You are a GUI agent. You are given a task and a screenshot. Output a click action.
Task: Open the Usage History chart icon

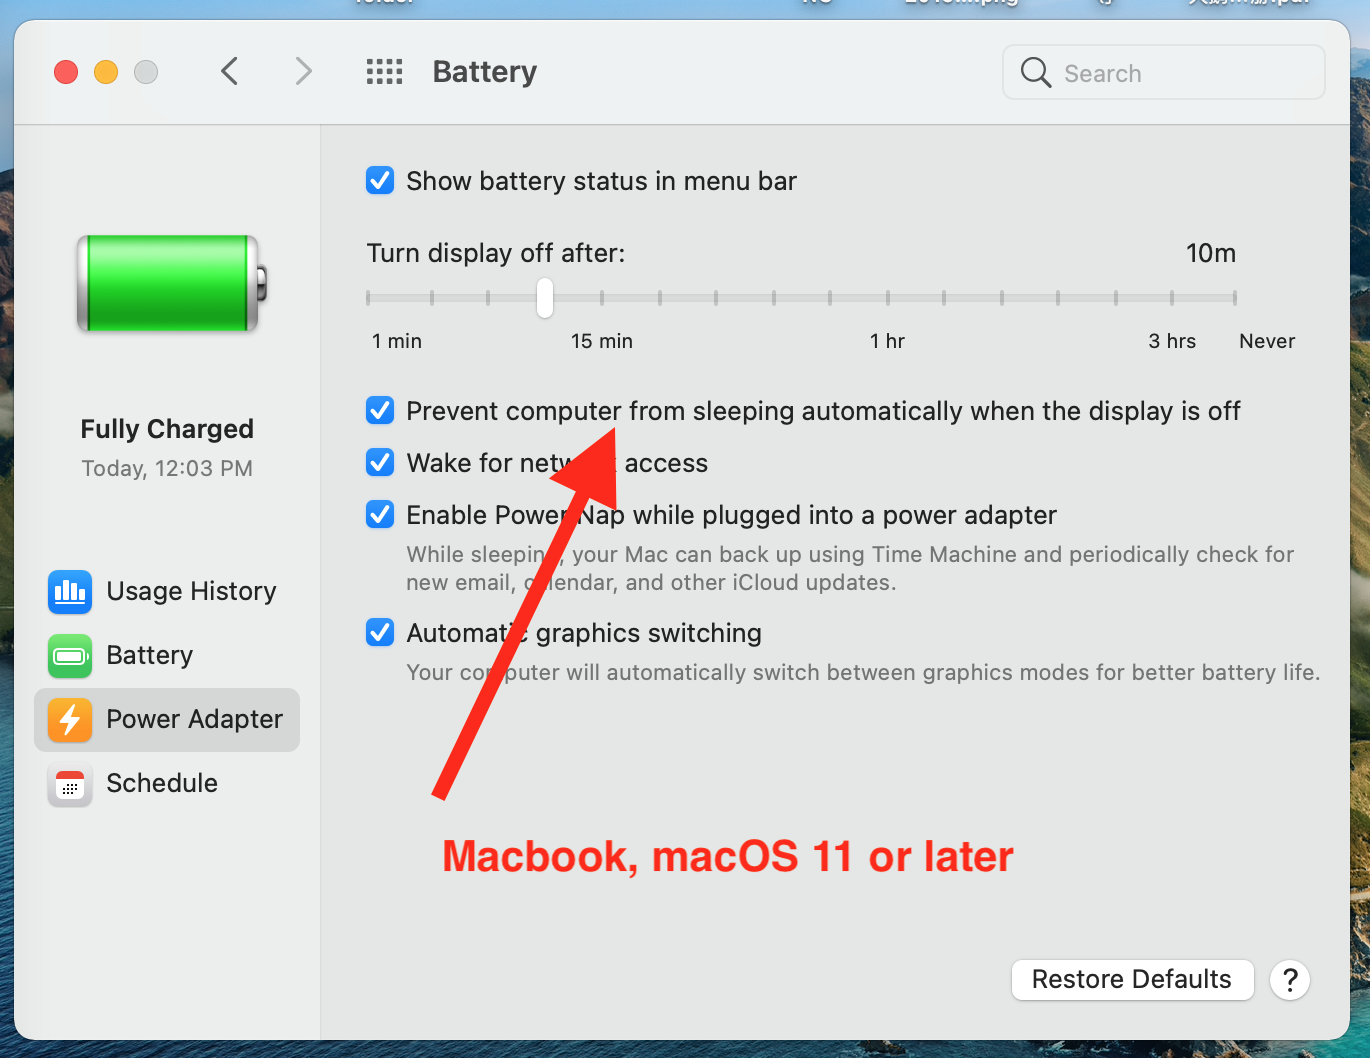pos(70,592)
